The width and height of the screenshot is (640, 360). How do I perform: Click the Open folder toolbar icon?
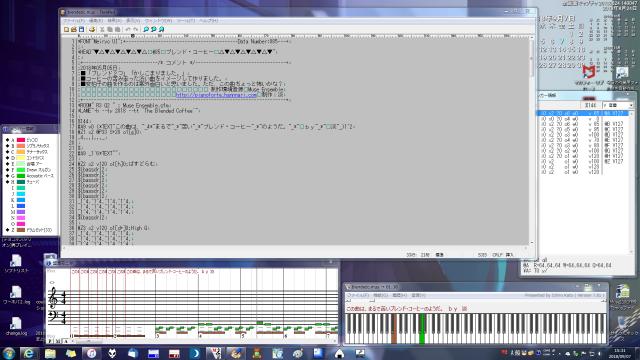(x=74, y=29)
